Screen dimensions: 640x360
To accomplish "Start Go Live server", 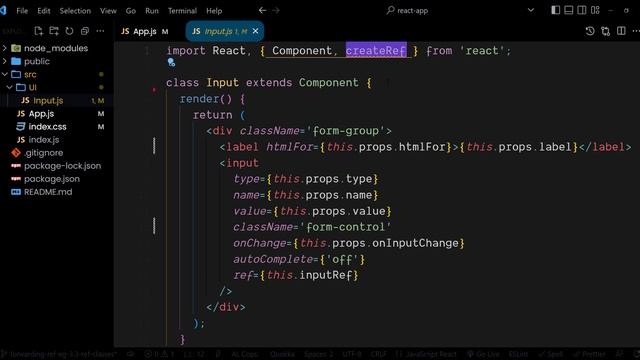I will [x=483, y=354].
